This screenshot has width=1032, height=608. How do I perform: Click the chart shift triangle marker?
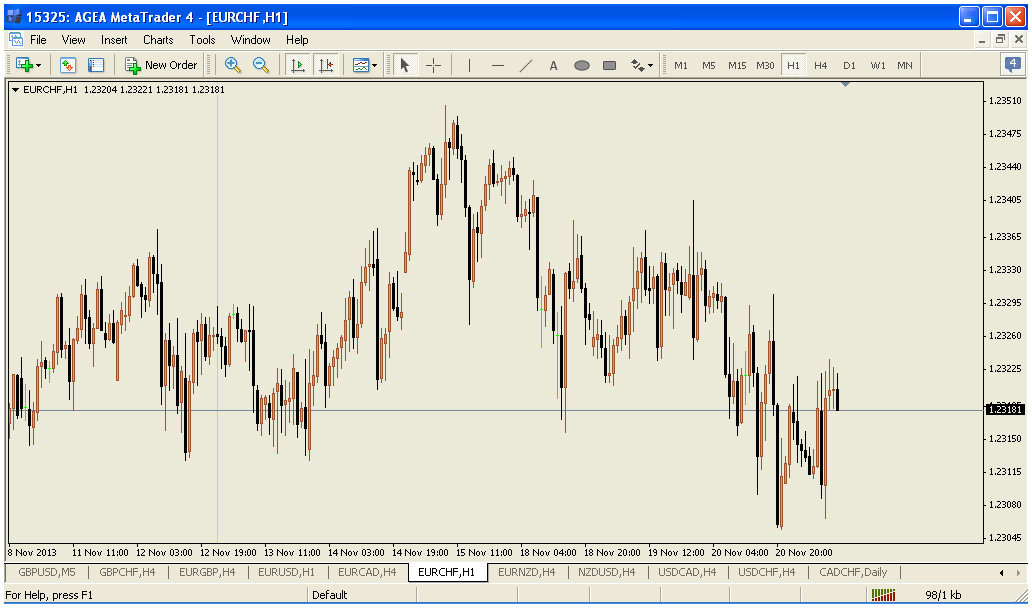click(x=846, y=84)
